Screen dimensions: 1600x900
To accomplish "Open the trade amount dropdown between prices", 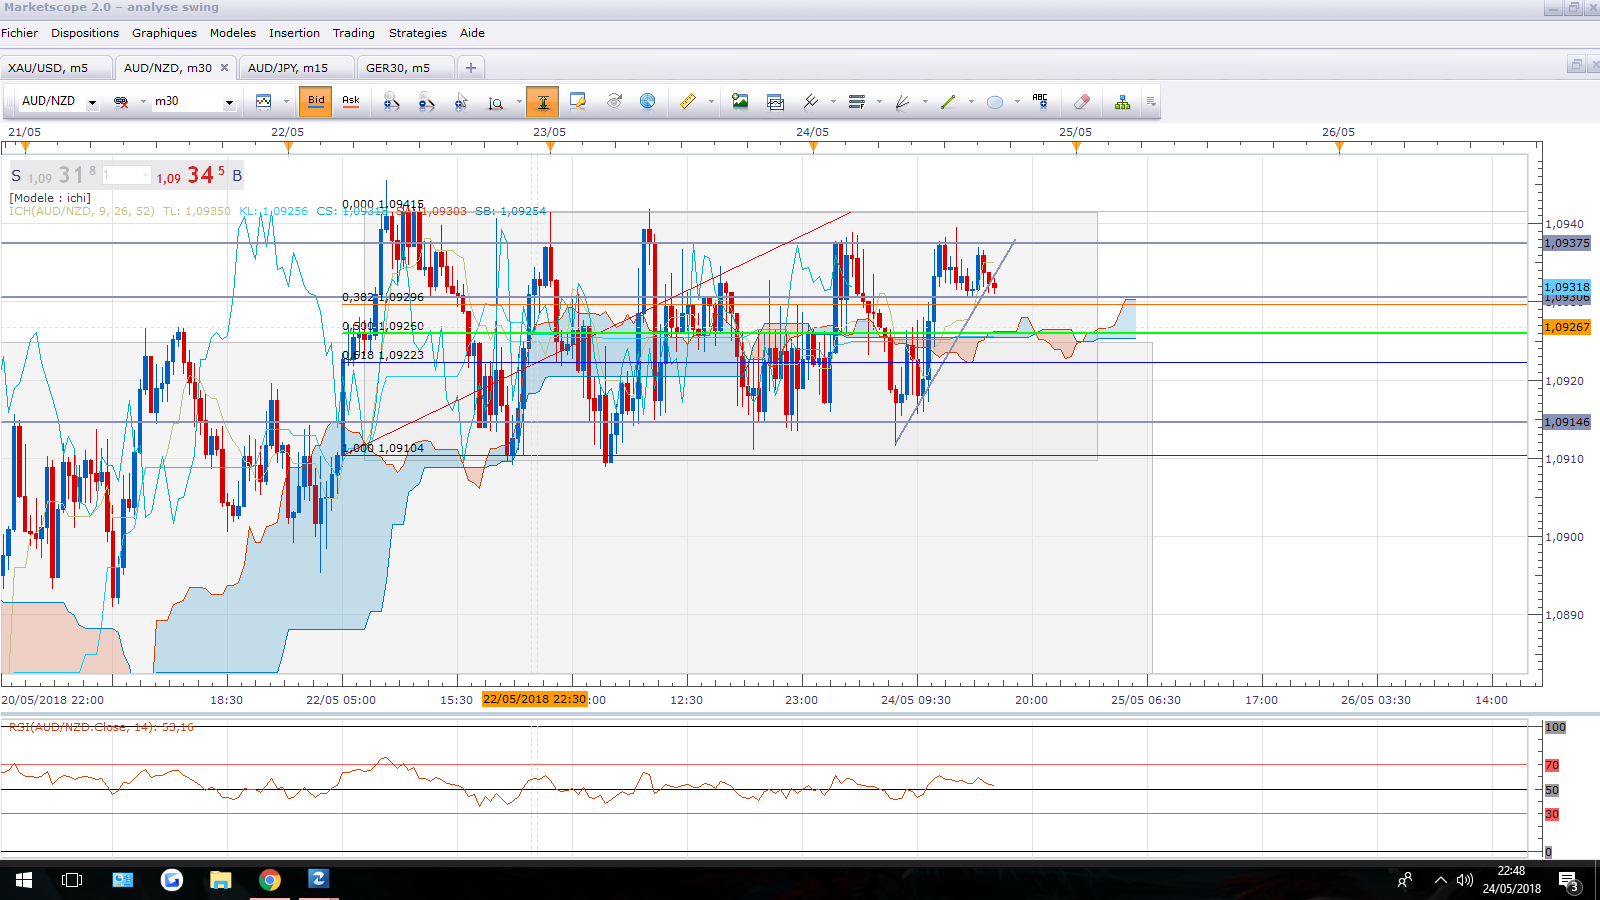I will [x=146, y=176].
